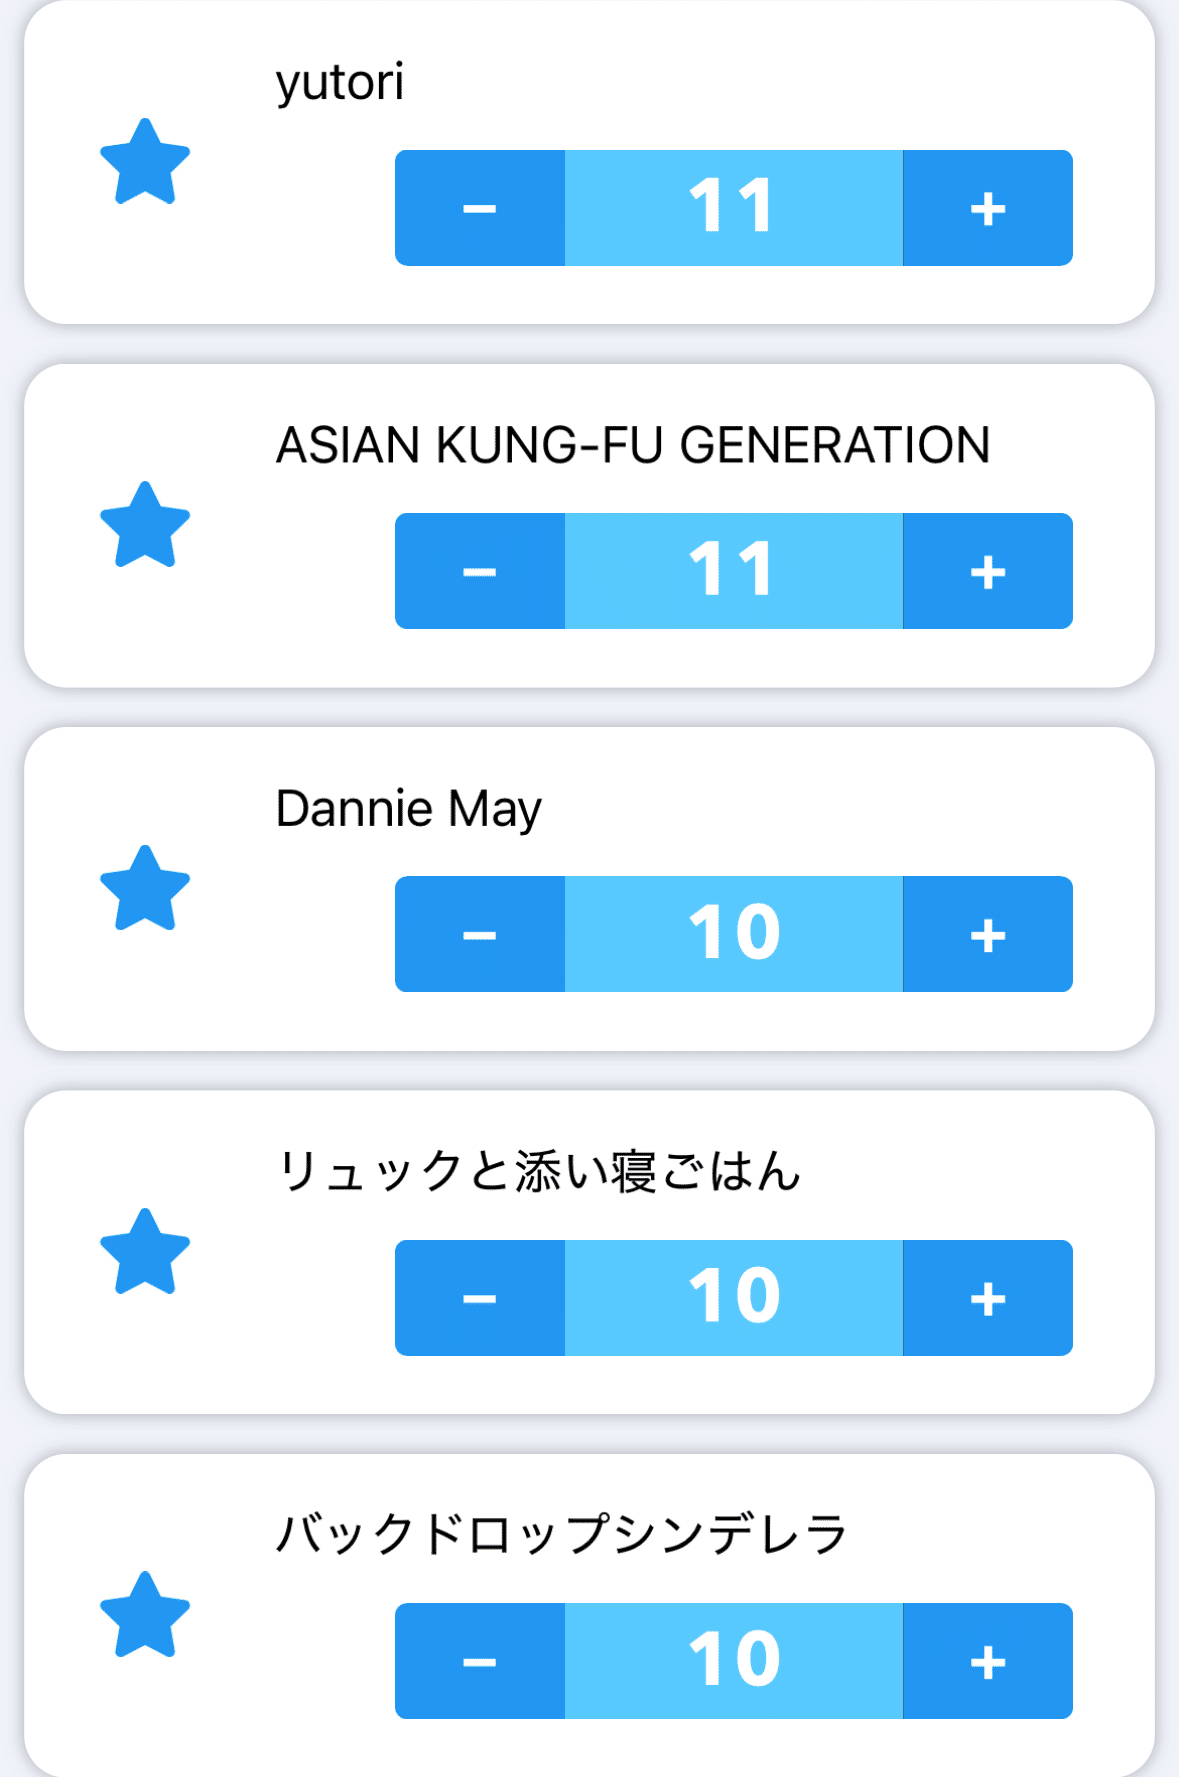Click the count value for リュックと添い寝ごはん

pos(733,1298)
